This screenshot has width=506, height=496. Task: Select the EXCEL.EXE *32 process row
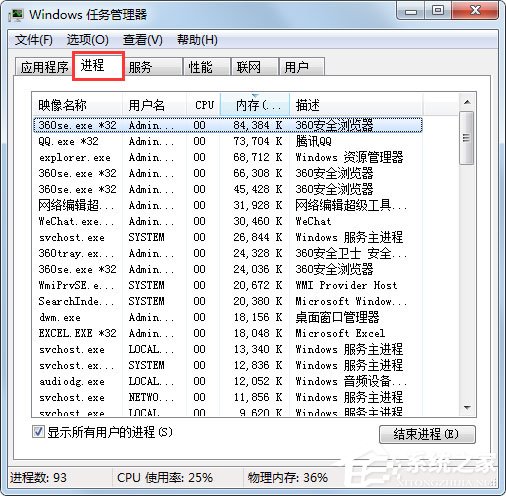[228, 333]
